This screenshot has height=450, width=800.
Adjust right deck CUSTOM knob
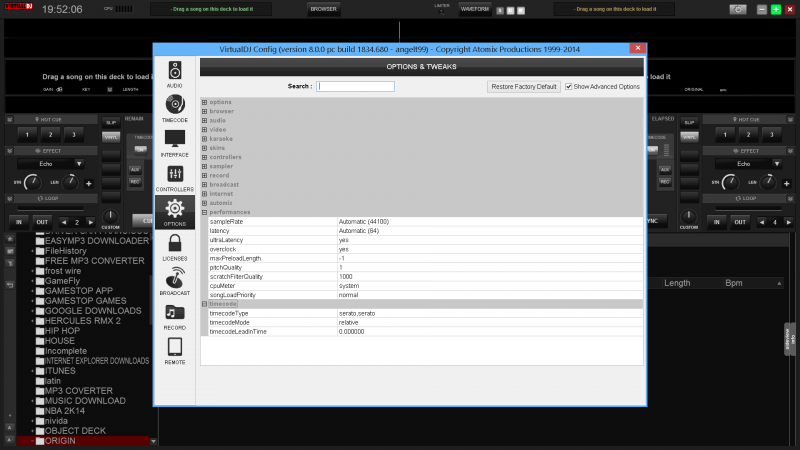[689, 216]
